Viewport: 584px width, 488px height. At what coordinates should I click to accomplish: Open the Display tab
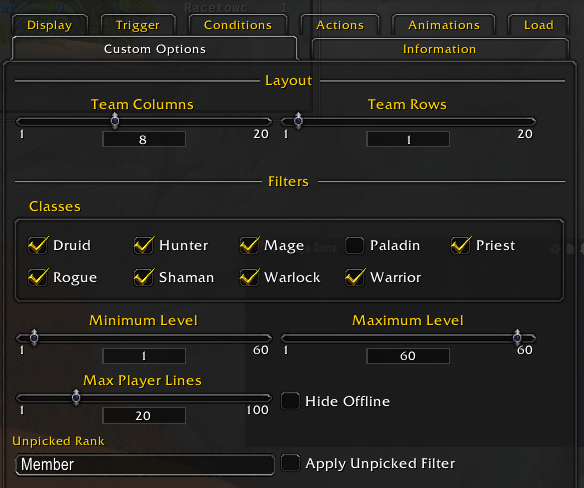click(50, 25)
